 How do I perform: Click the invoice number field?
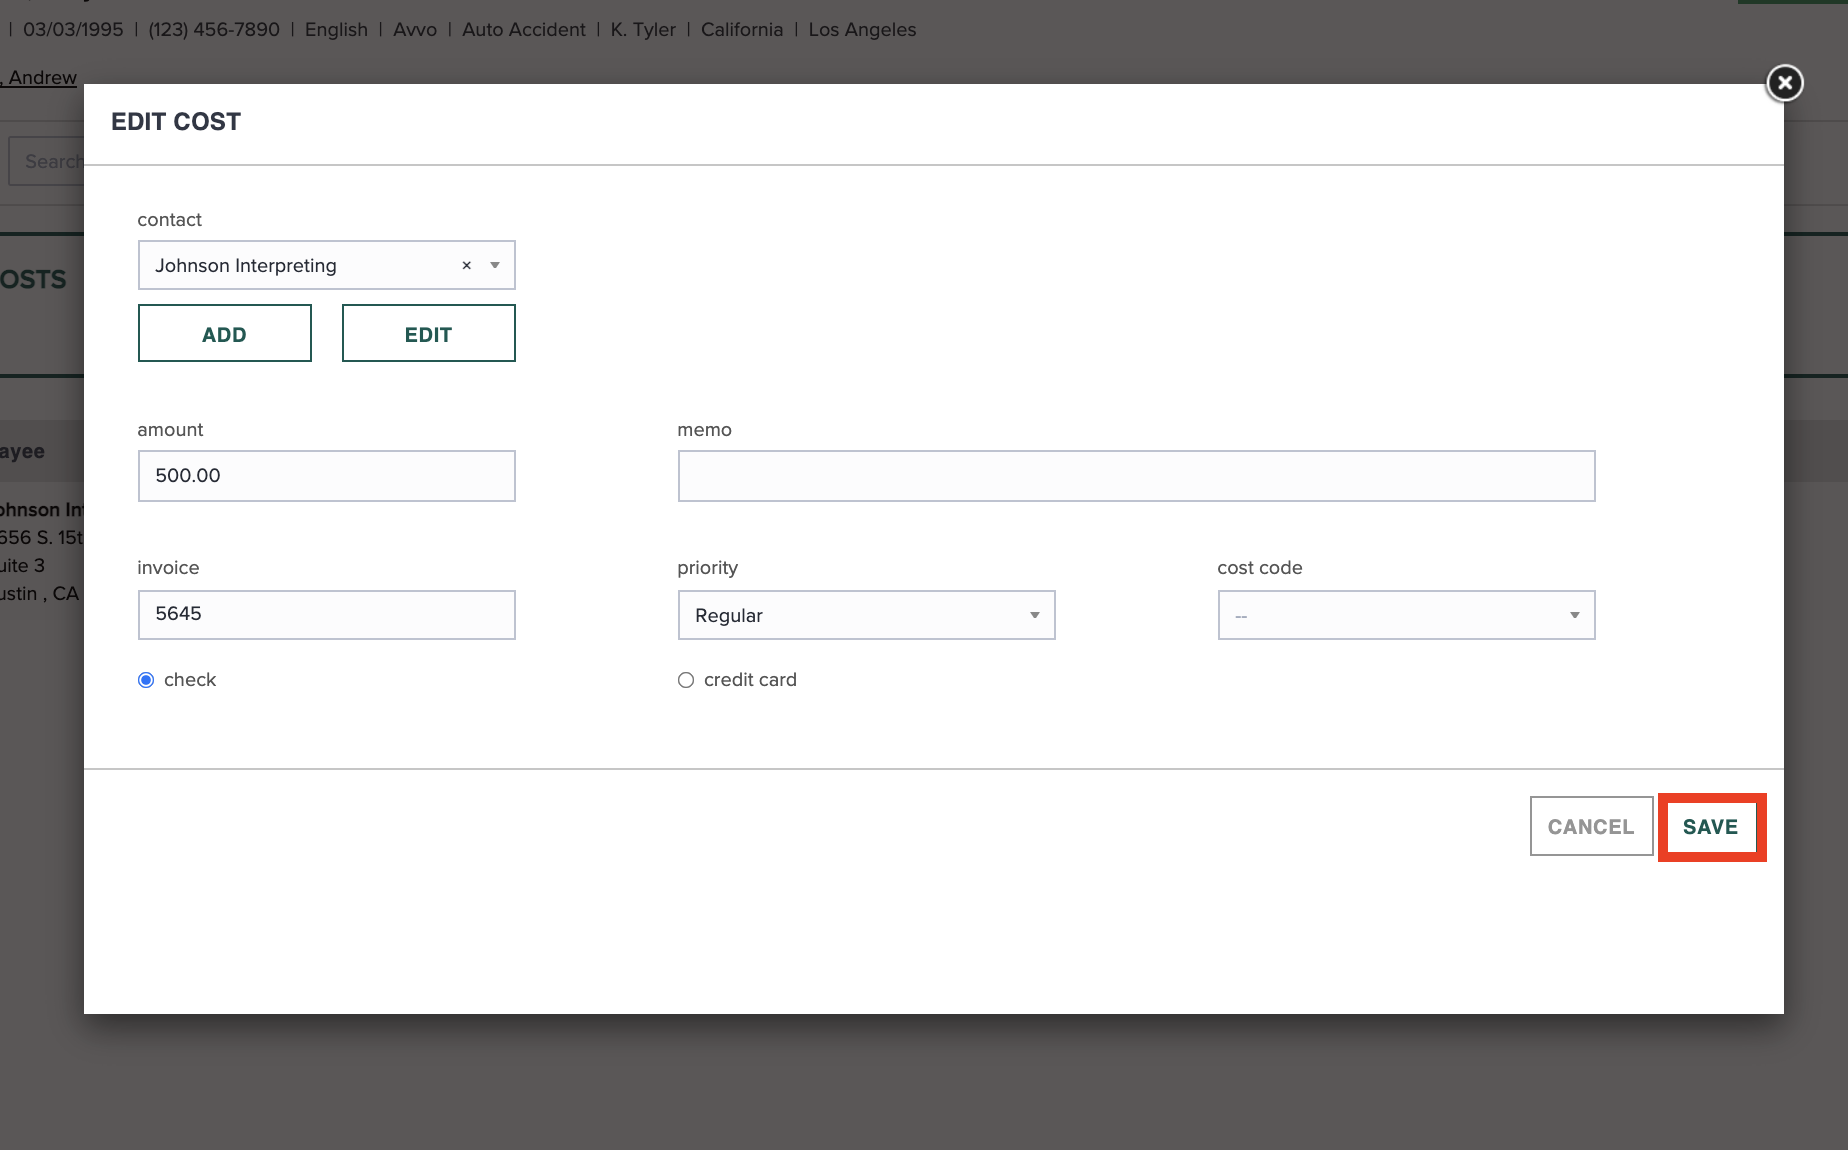click(x=326, y=614)
